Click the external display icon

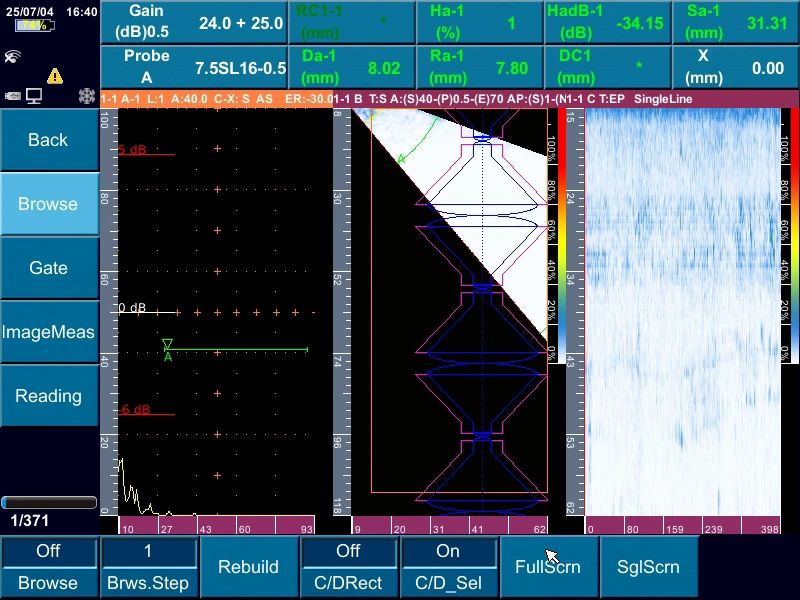(x=33, y=96)
